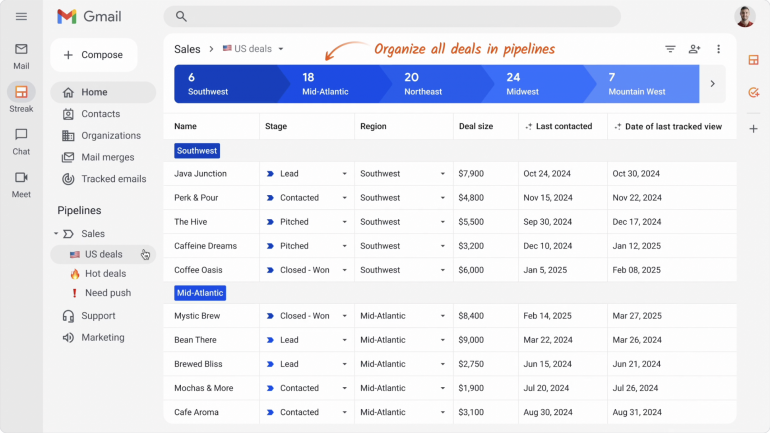Image resolution: width=770 pixels, height=433 pixels.
Task: Click the Gmail logo
Action: tap(89, 17)
